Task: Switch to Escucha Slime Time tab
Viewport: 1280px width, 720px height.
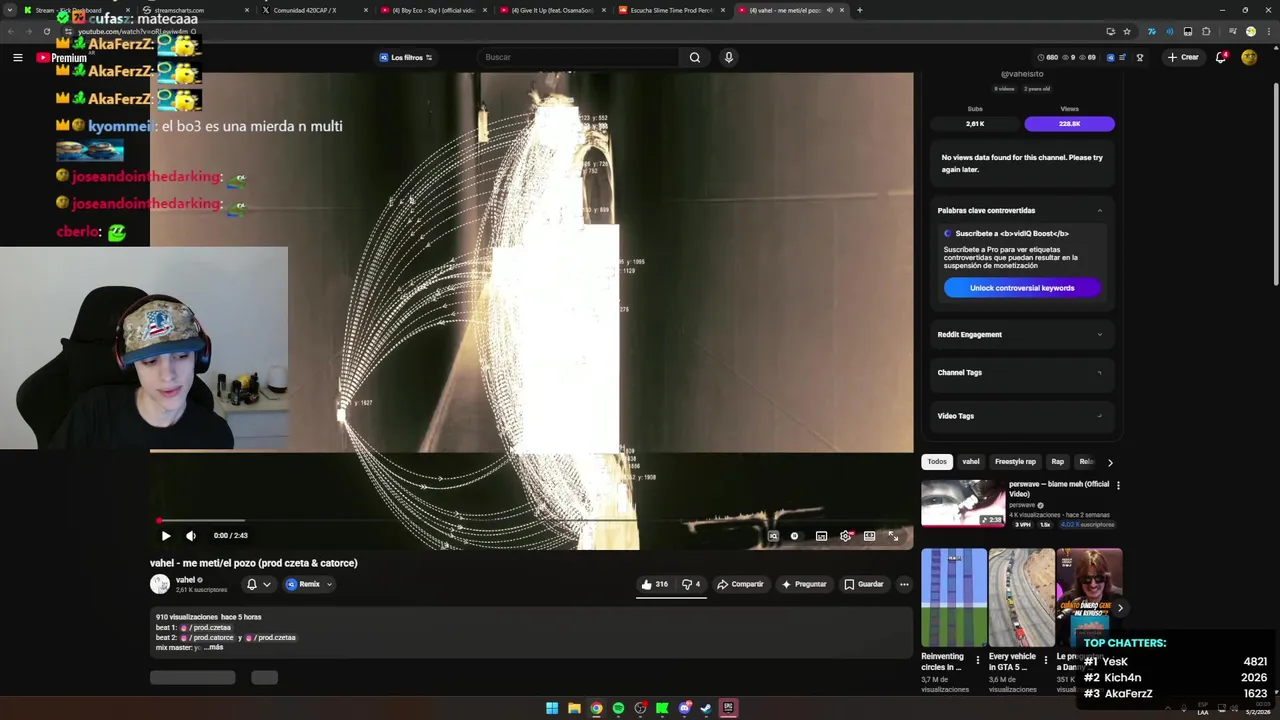Action: pyautogui.click(x=670, y=10)
